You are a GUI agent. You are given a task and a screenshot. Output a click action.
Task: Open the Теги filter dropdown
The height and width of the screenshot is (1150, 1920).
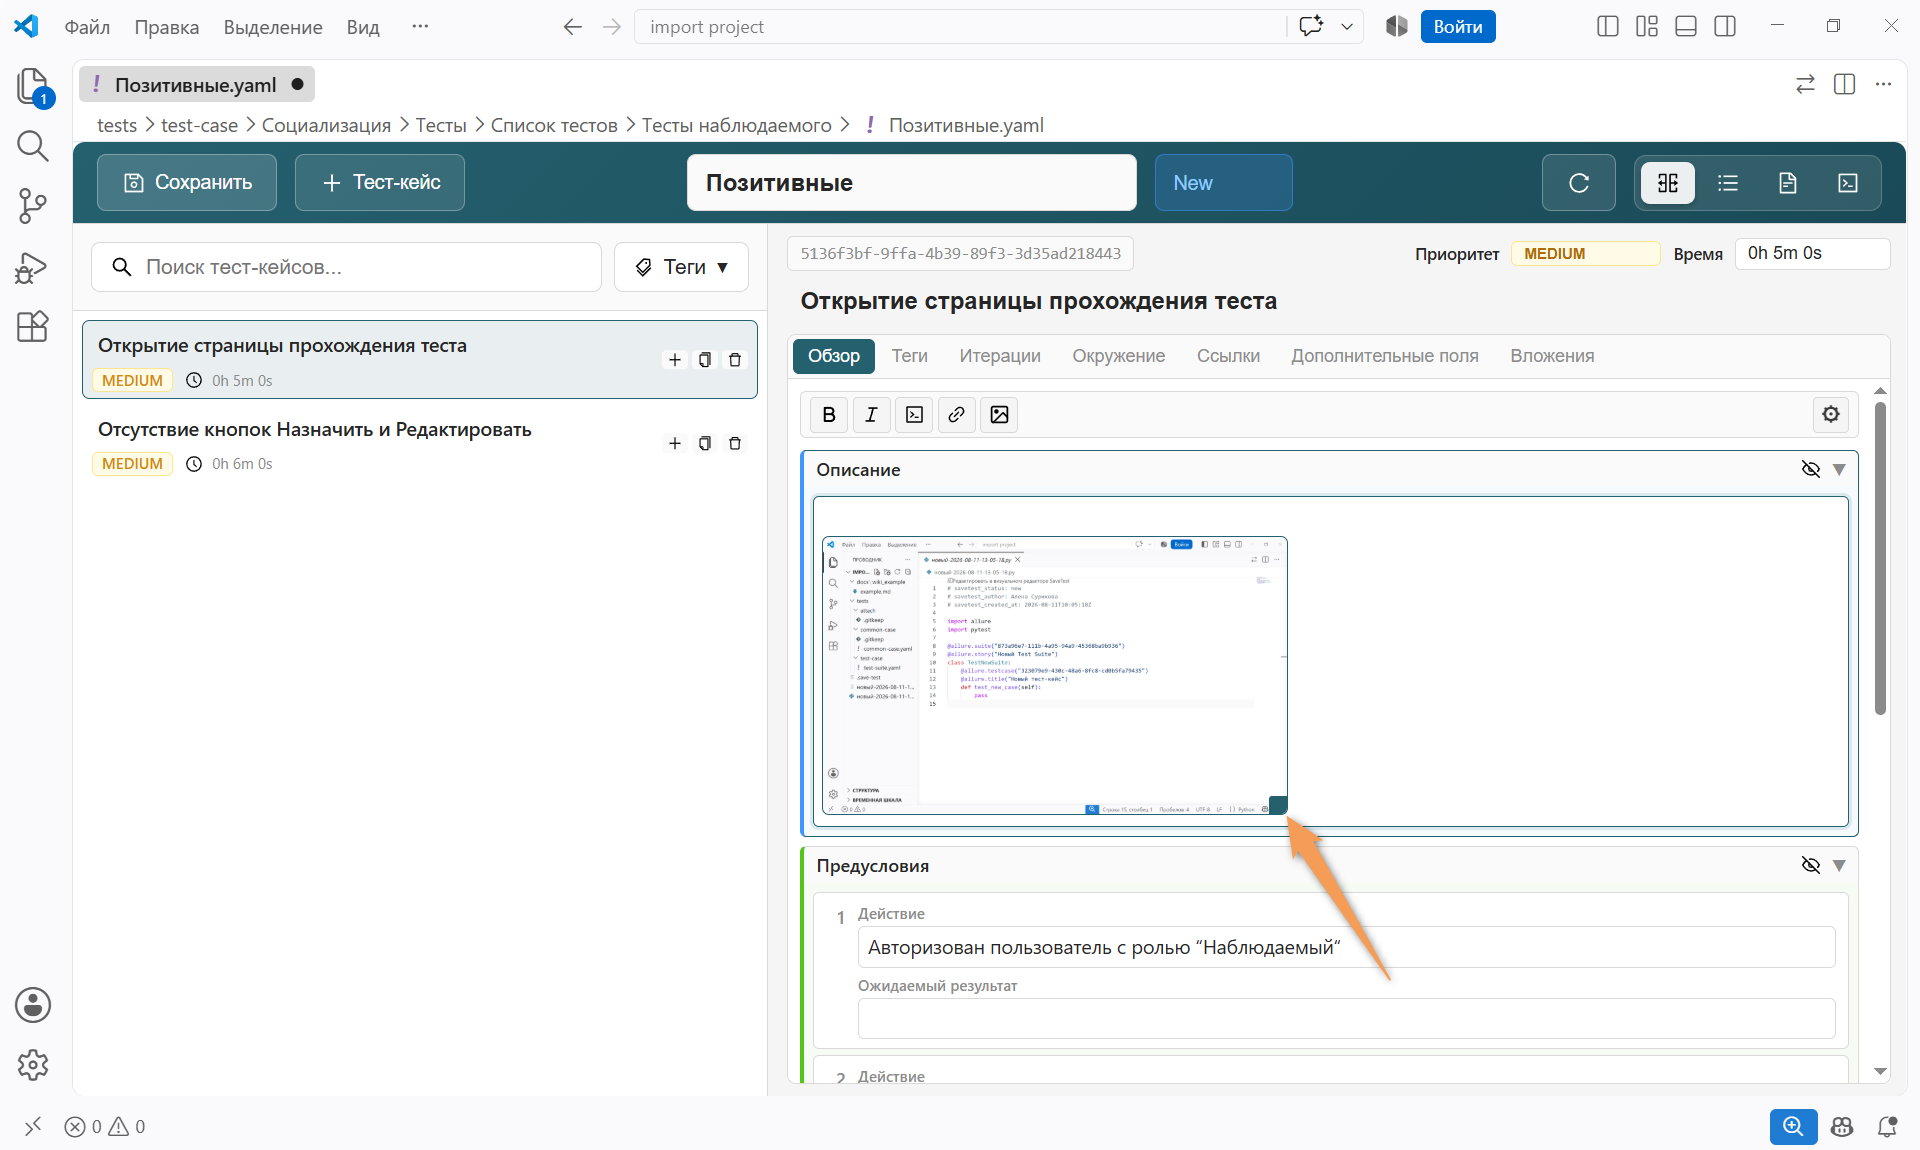(681, 267)
